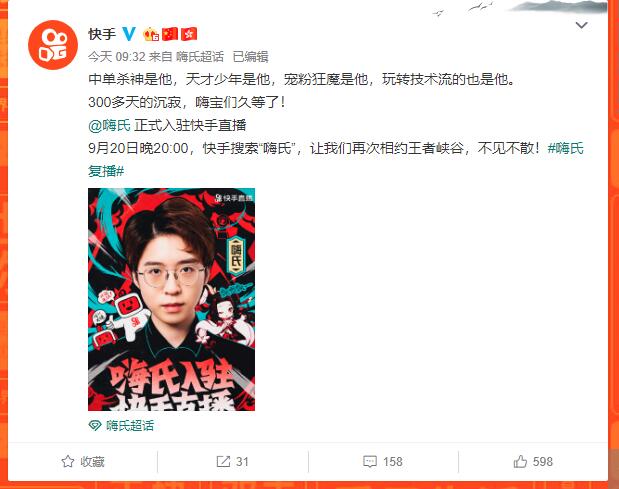Enlarge the 嗨氏入驻 poster image
Image resolution: width=619 pixels, height=489 pixels.
[x=171, y=300]
